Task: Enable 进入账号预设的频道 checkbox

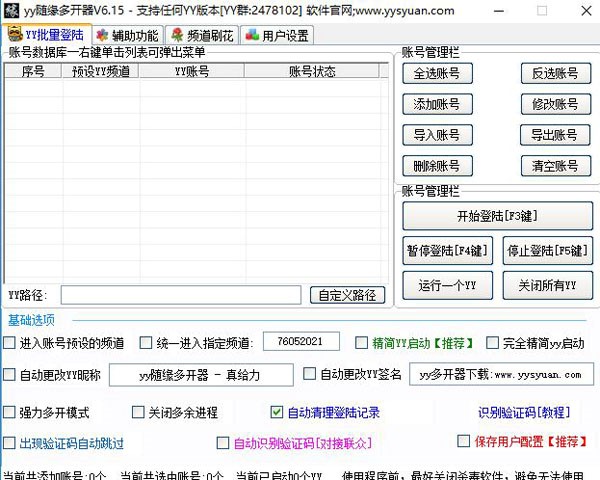Action: point(9,343)
